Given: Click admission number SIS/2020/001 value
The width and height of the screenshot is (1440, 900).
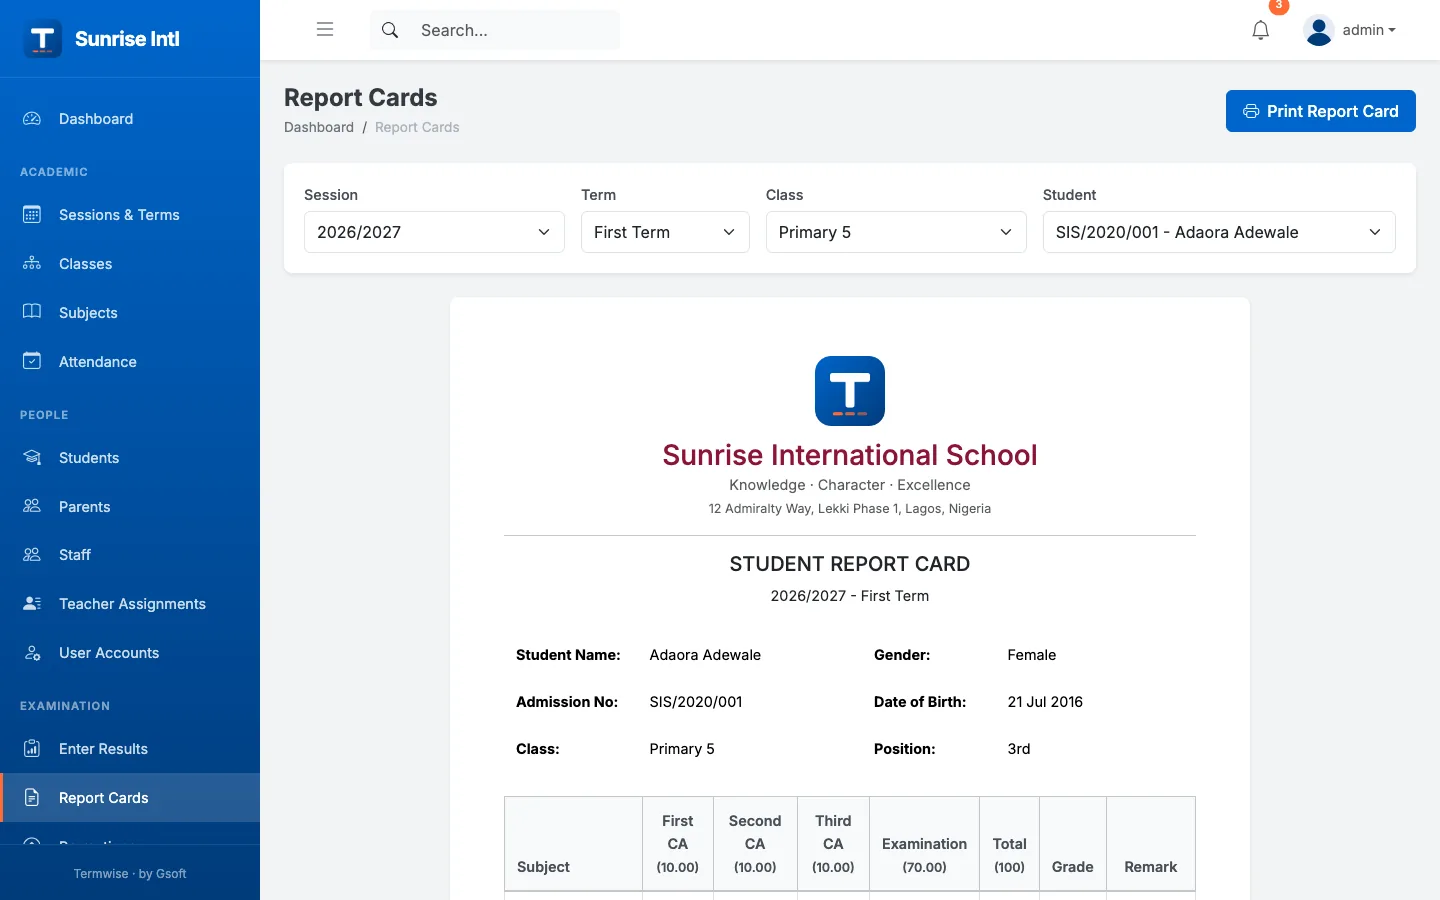Looking at the screenshot, I should coord(696,702).
